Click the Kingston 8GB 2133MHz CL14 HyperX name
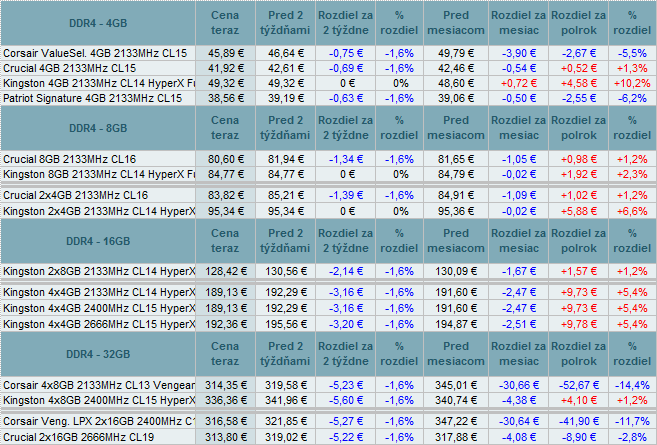The width and height of the screenshot is (657, 445). click(99, 174)
